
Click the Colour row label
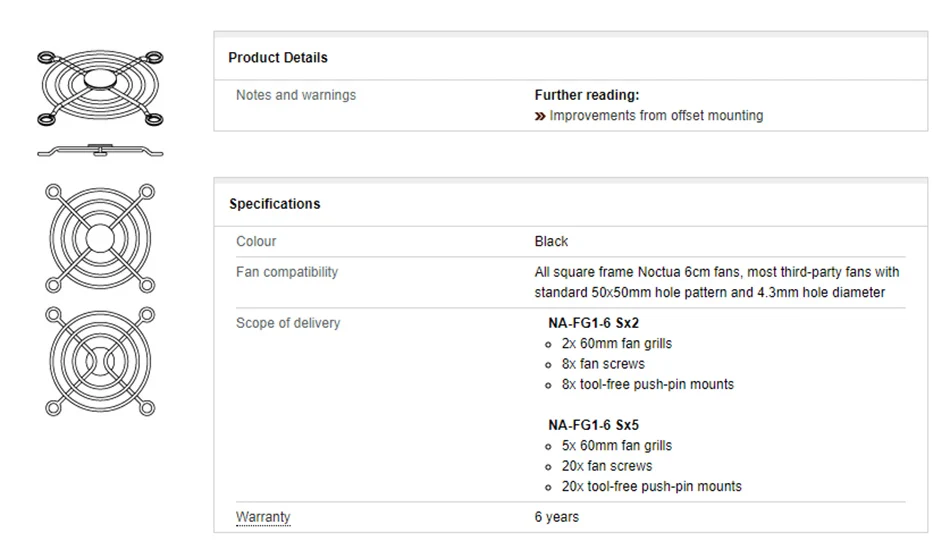click(x=256, y=241)
